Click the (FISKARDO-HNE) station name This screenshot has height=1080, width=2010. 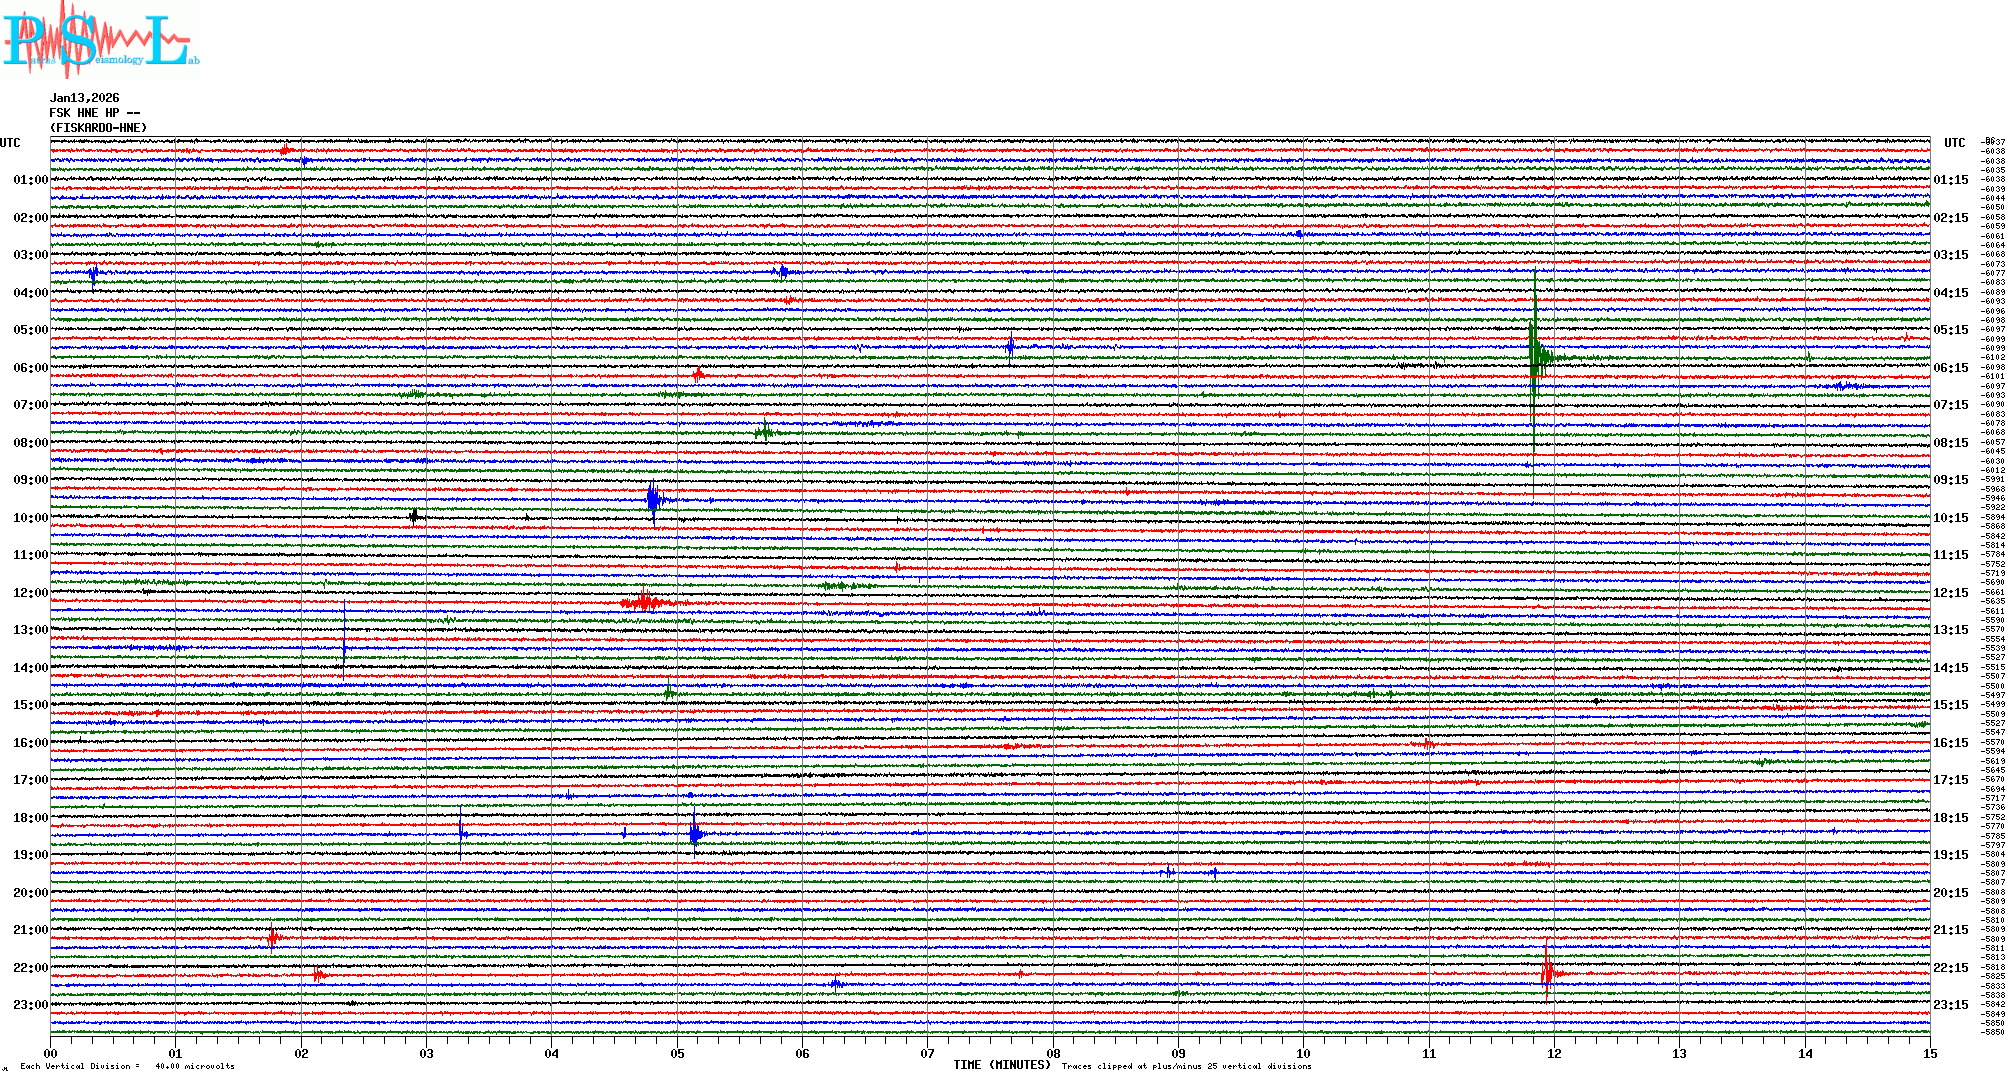[x=98, y=128]
